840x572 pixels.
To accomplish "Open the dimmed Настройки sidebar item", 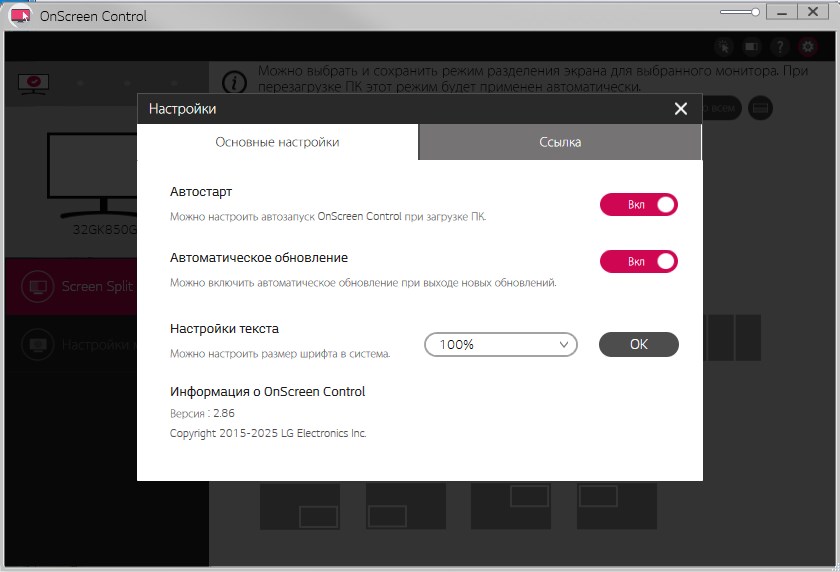I will pyautogui.click(x=71, y=344).
